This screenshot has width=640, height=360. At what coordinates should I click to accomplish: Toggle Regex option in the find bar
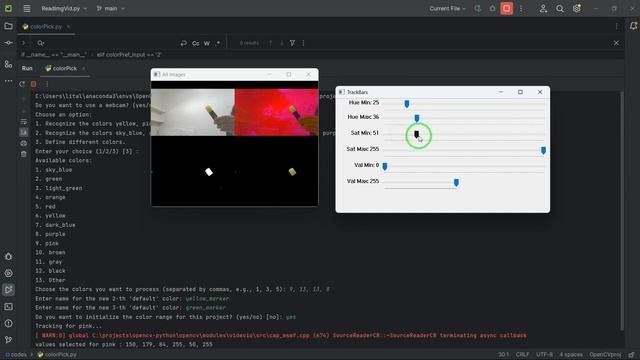point(218,43)
